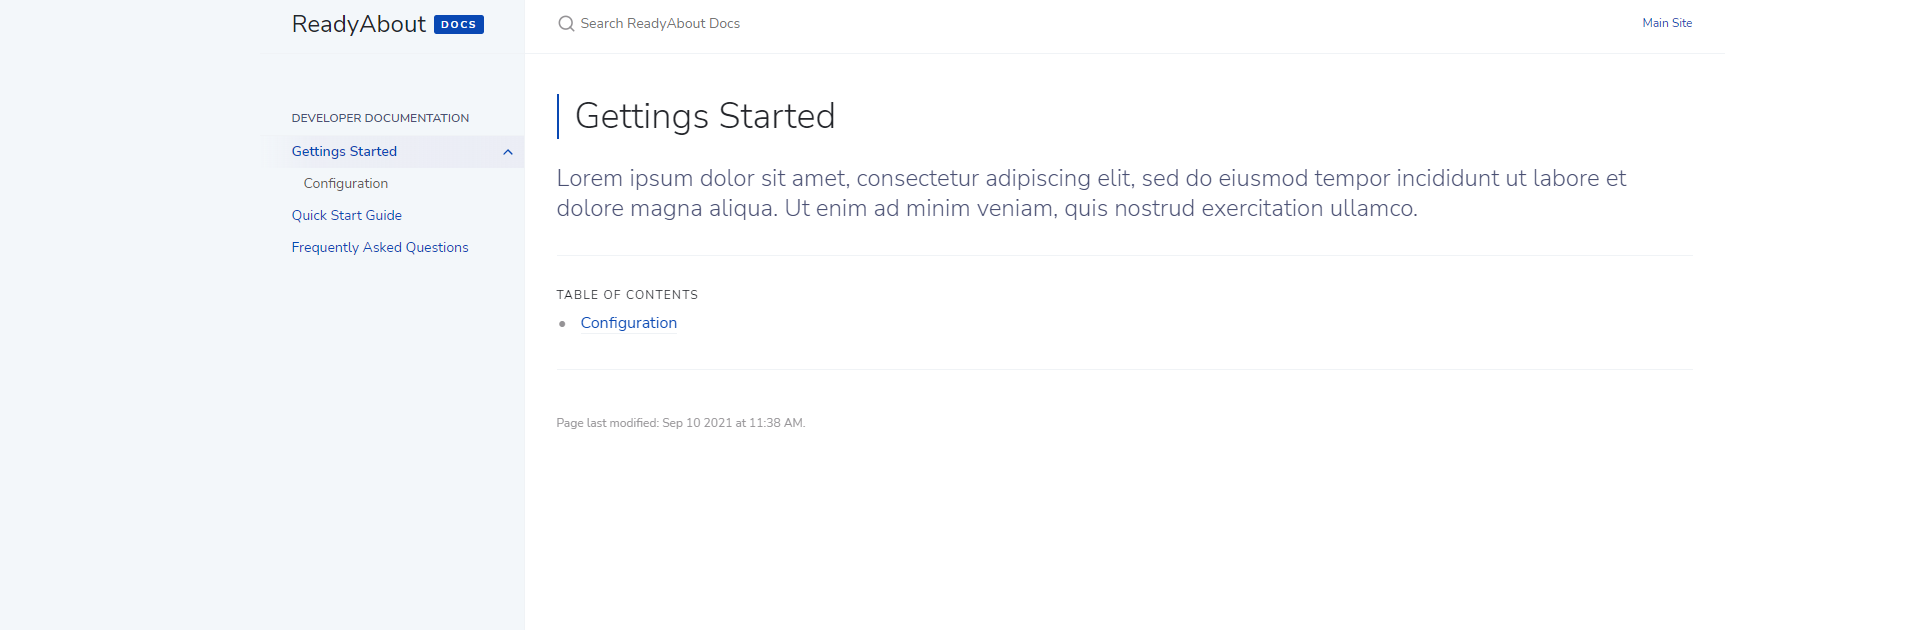1908x630 pixels.
Task: Collapse the Gettings Started chevron
Action: pyautogui.click(x=508, y=152)
